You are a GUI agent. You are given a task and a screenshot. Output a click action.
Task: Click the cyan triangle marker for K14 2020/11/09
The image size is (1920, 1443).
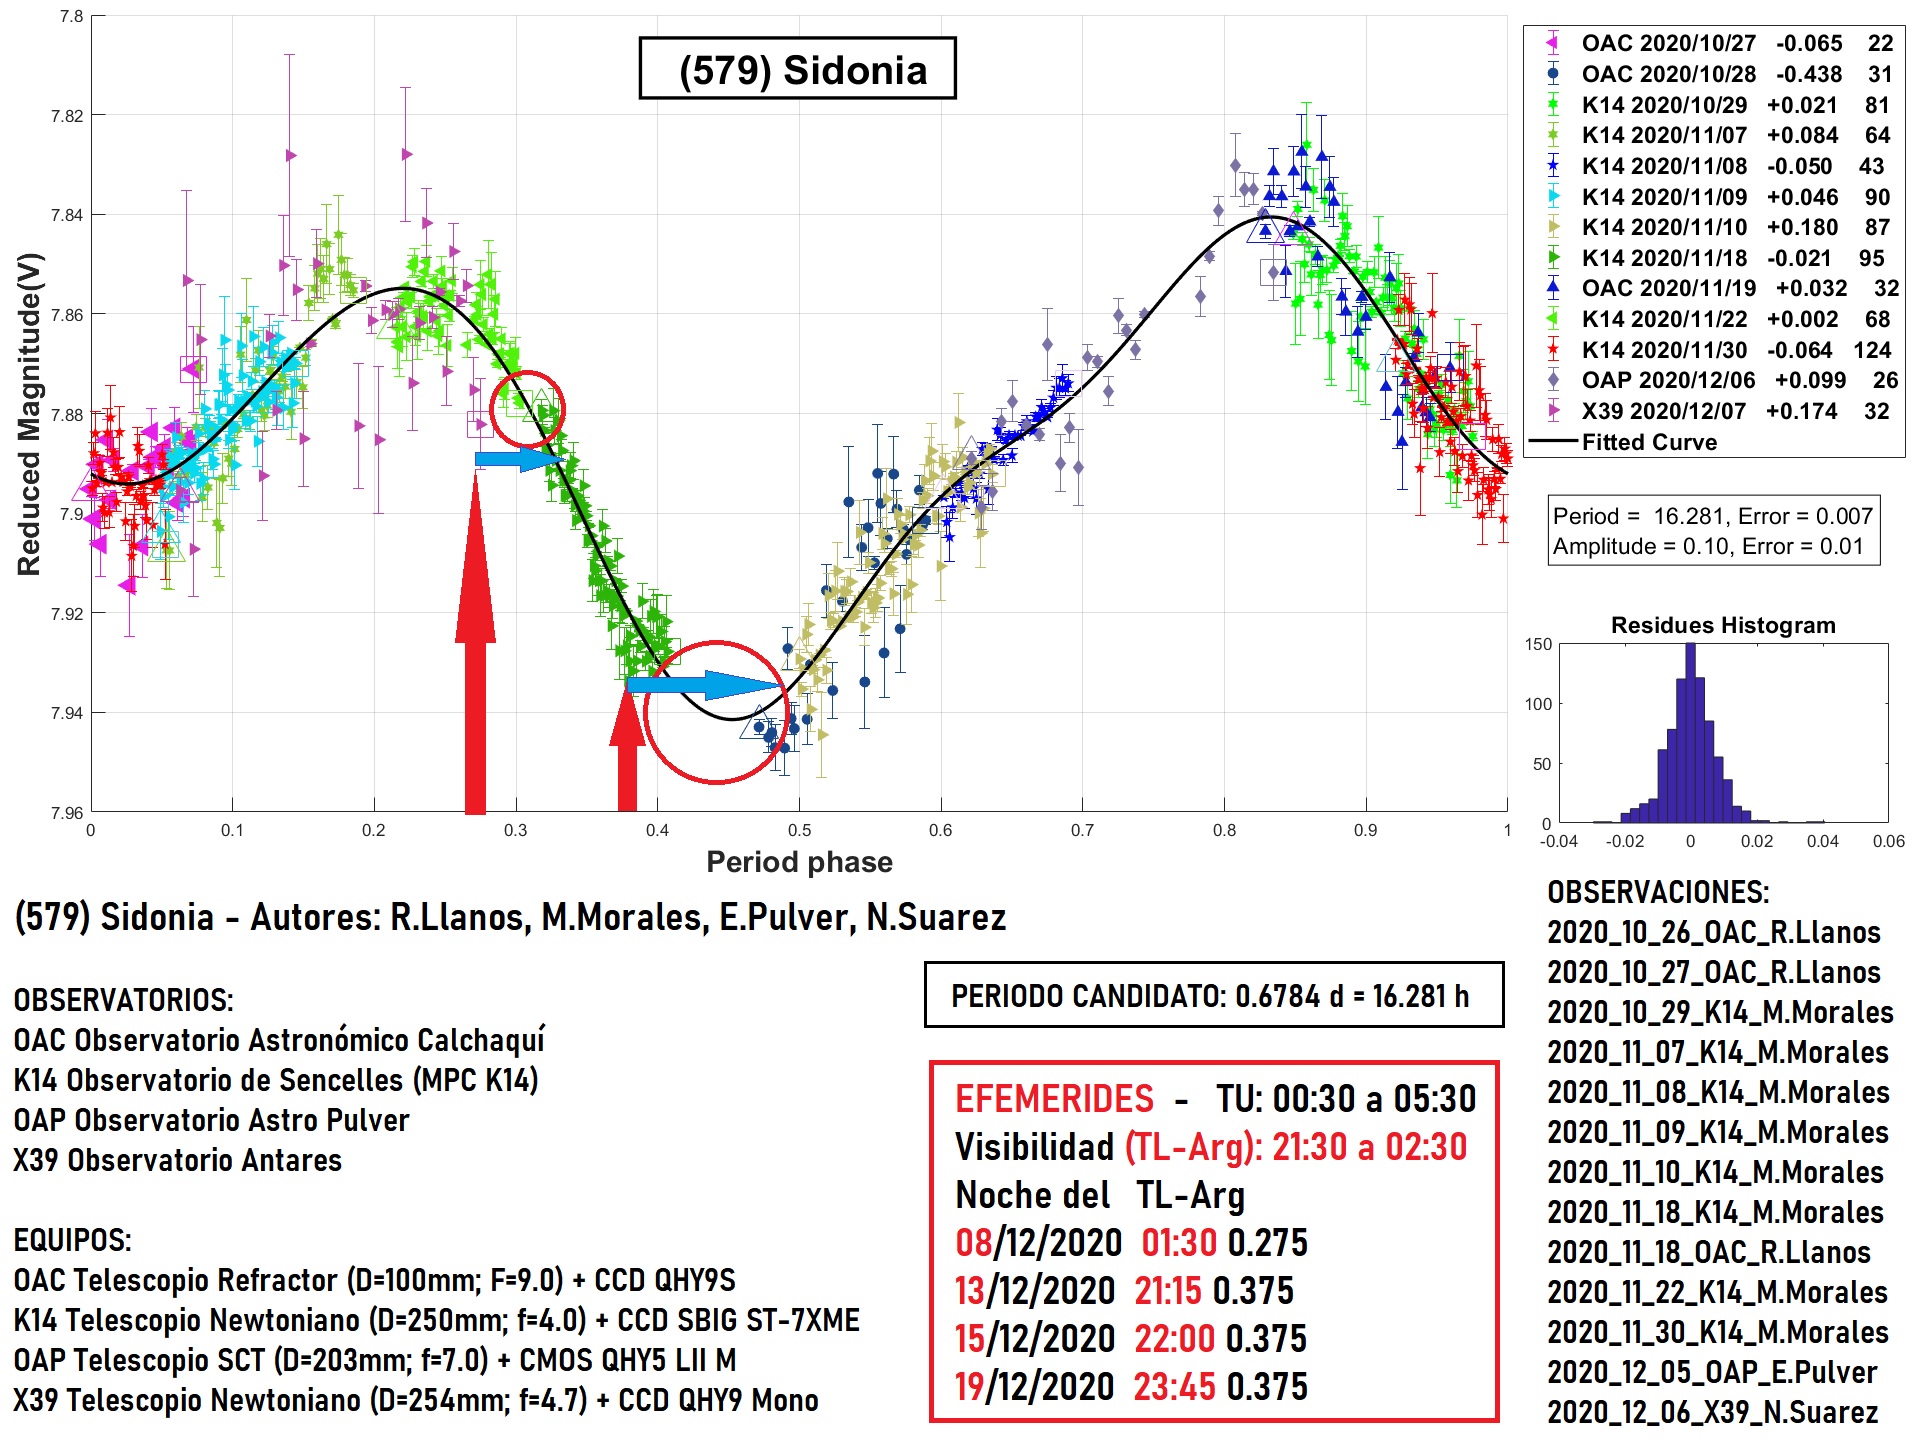coord(1552,197)
